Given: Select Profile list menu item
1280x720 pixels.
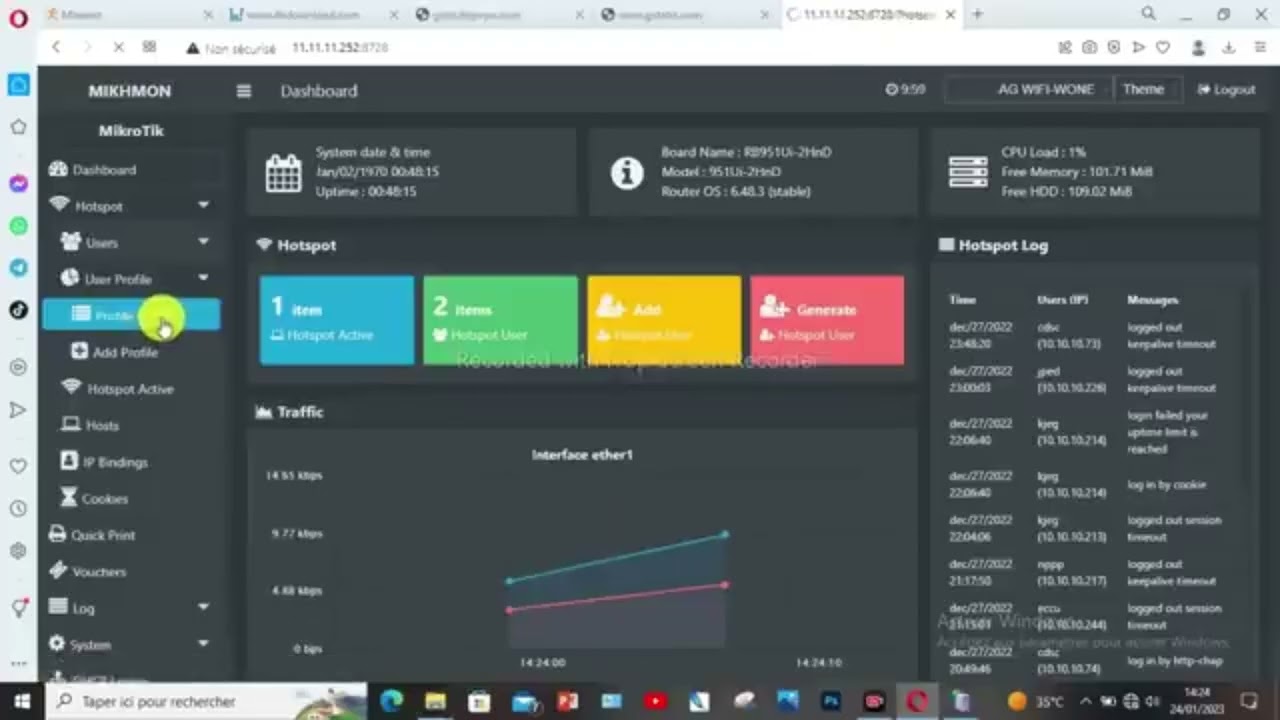Looking at the screenshot, I should pyautogui.click(x=131, y=316).
